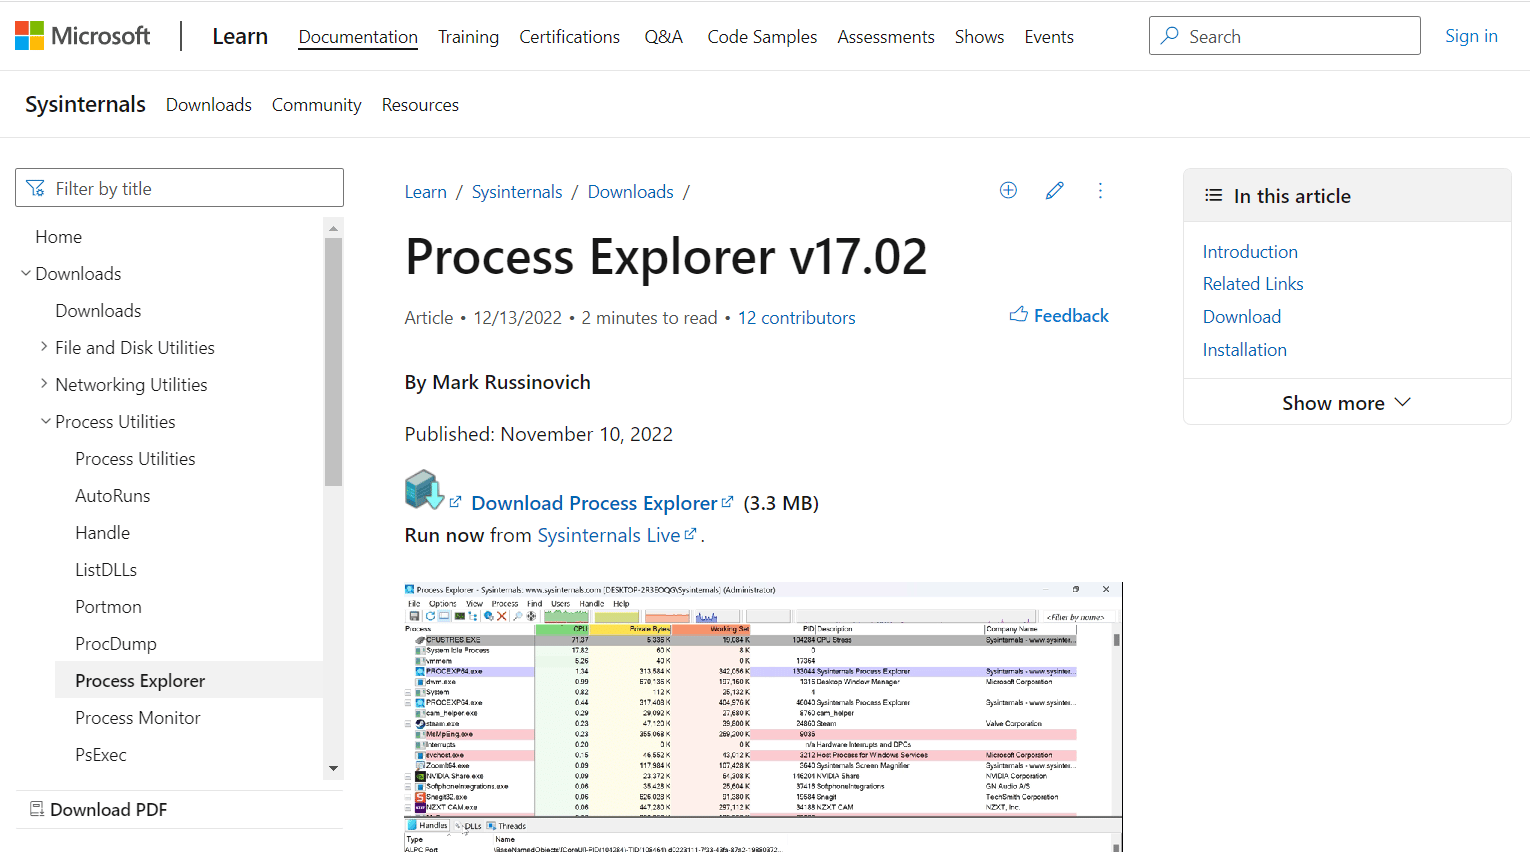Open Code Samples
Viewport: 1530px width, 852px height.
(762, 37)
